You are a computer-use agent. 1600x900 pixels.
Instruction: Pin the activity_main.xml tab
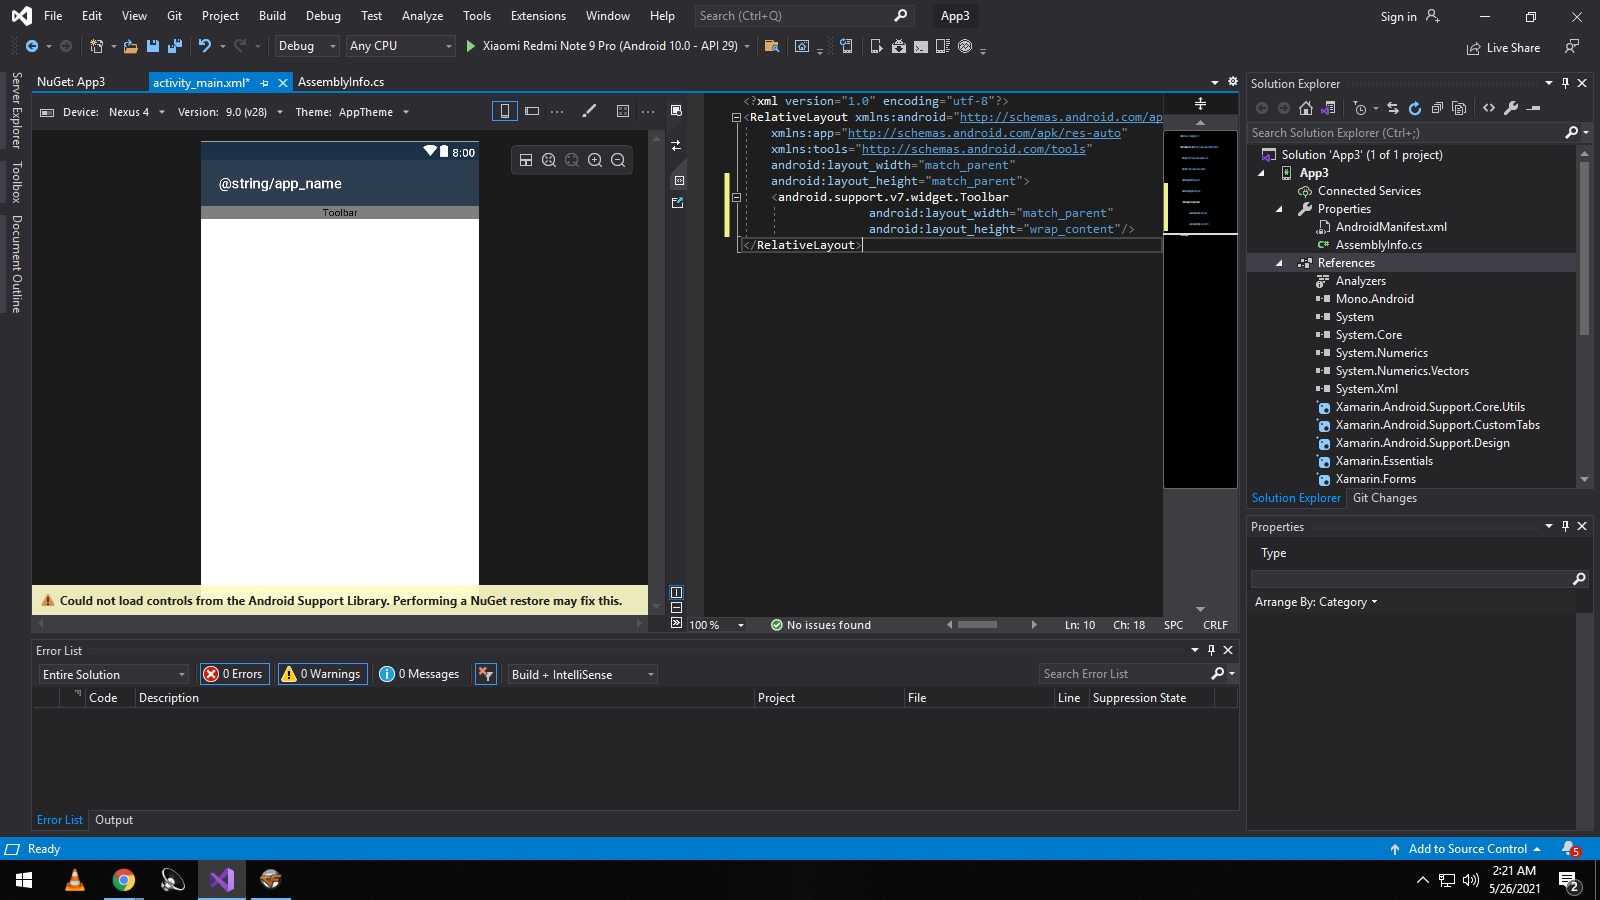click(264, 83)
